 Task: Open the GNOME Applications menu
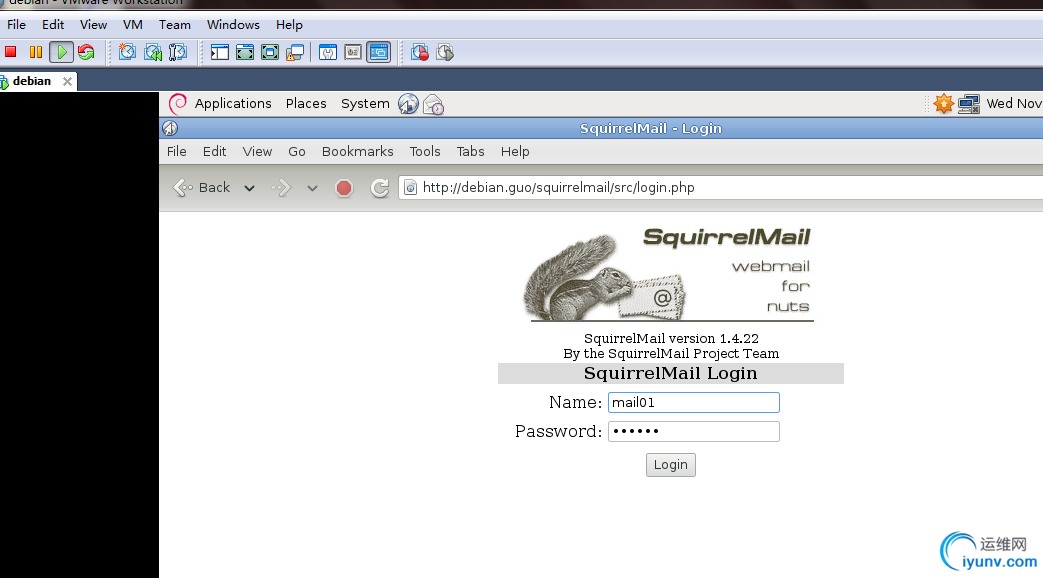click(233, 104)
